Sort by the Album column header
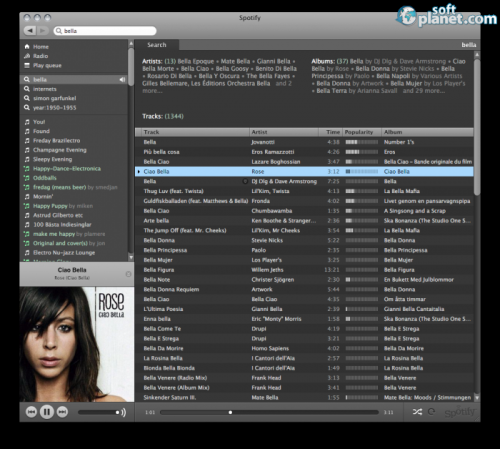Image resolution: width=500 pixels, height=449 pixels. coord(427,132)
